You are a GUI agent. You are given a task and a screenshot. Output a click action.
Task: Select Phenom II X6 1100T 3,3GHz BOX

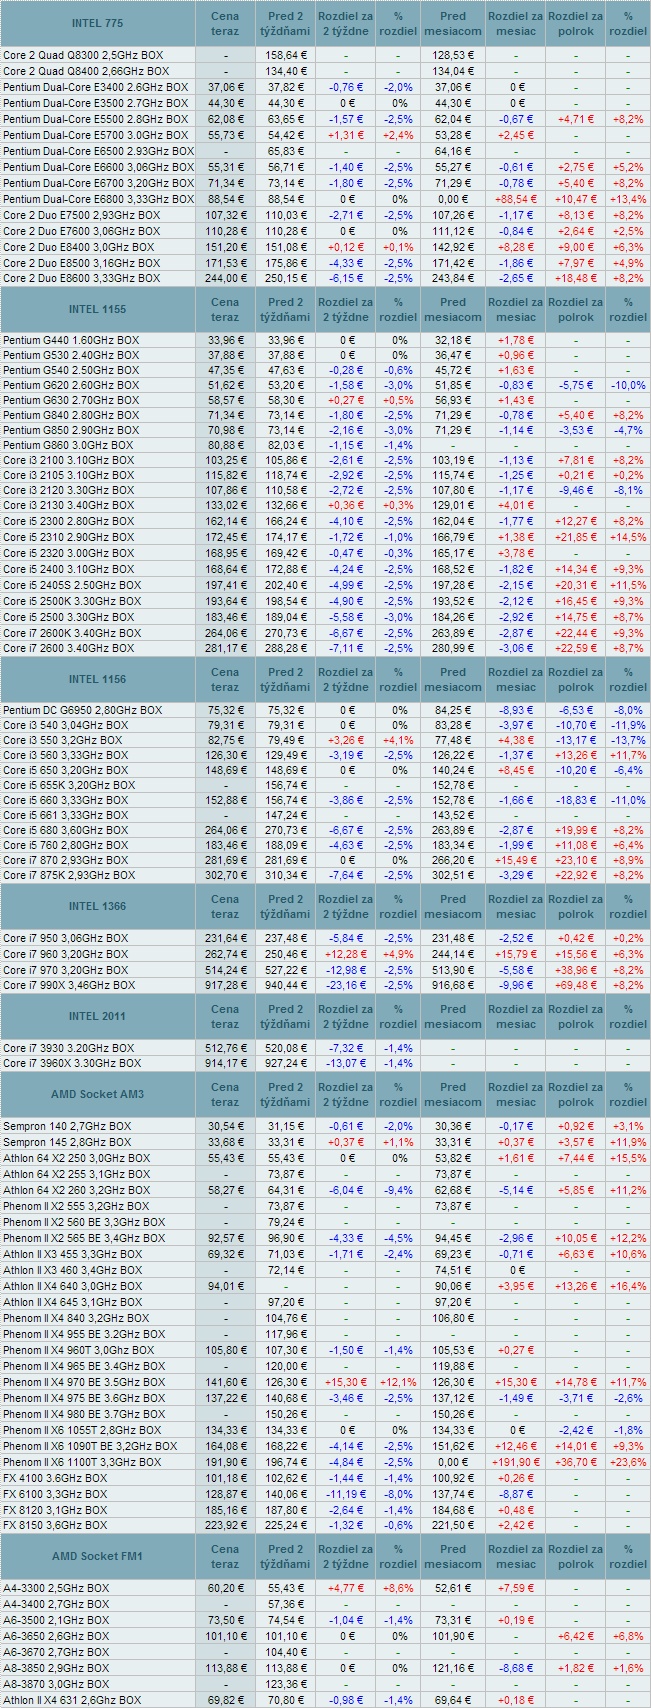(82, 1462)
